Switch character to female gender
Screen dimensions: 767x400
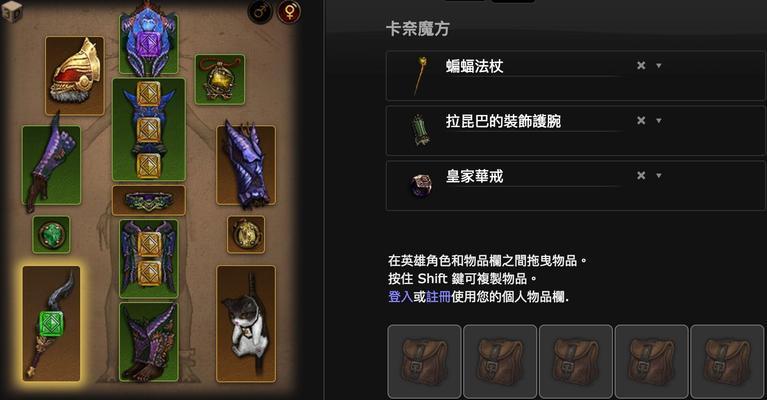tap(289, 12)
